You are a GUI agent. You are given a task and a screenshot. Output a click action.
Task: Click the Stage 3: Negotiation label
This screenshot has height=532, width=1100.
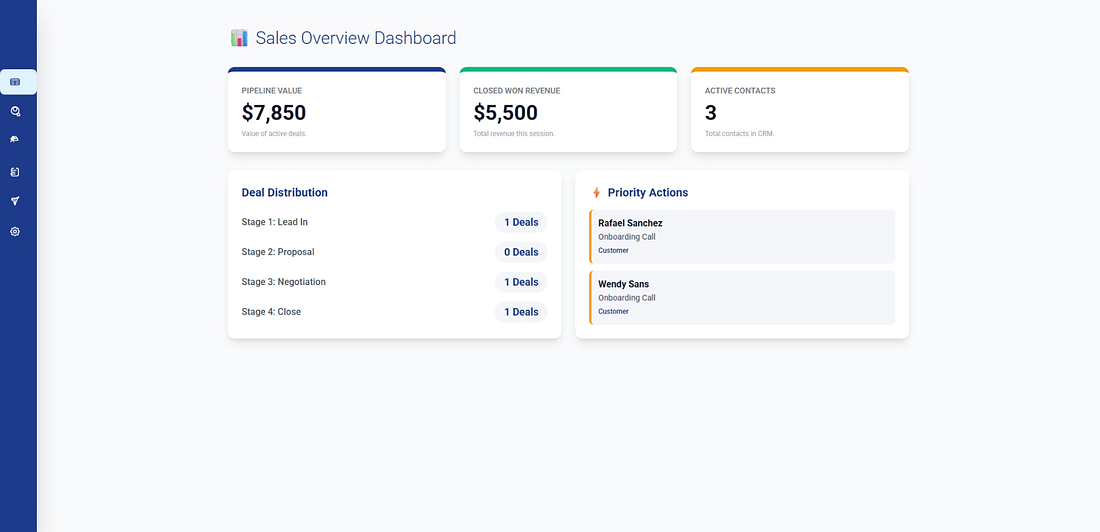[x=283, y=282]
